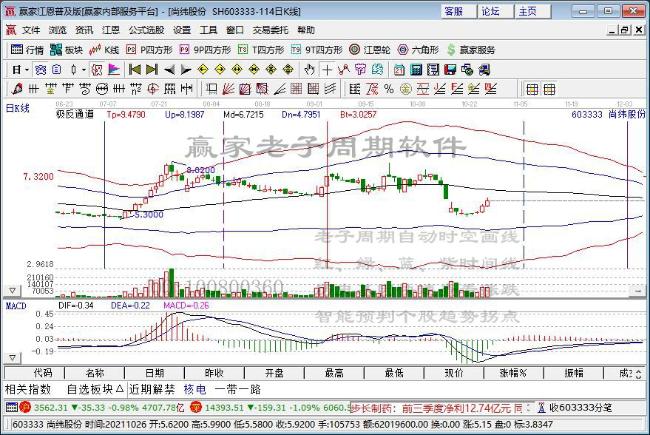Open the calculator icon in toolbar
The width and height of the screenshot is (650, 435).
click(416, 70)
